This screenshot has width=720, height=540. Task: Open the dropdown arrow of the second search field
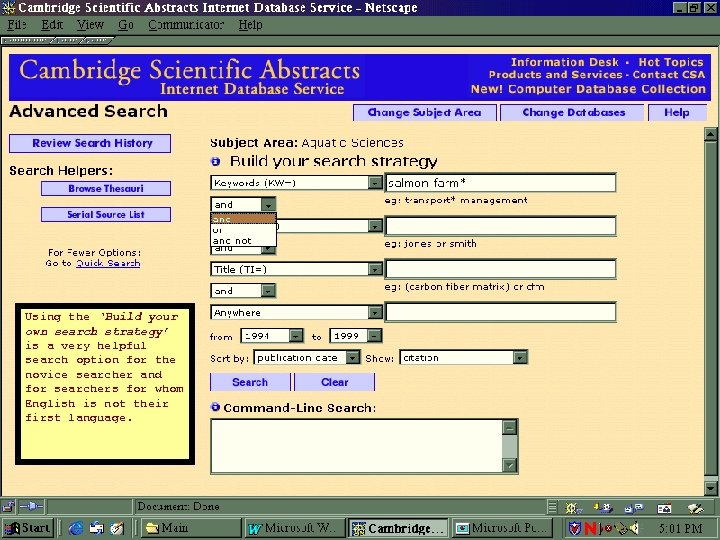click(375, 226)
